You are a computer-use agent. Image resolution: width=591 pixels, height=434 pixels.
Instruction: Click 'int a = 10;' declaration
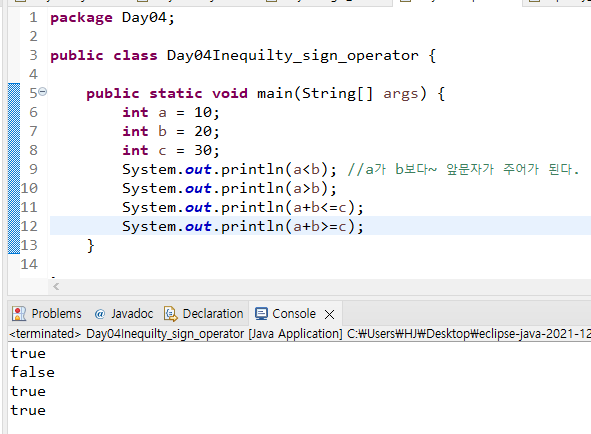click(170, 112)
